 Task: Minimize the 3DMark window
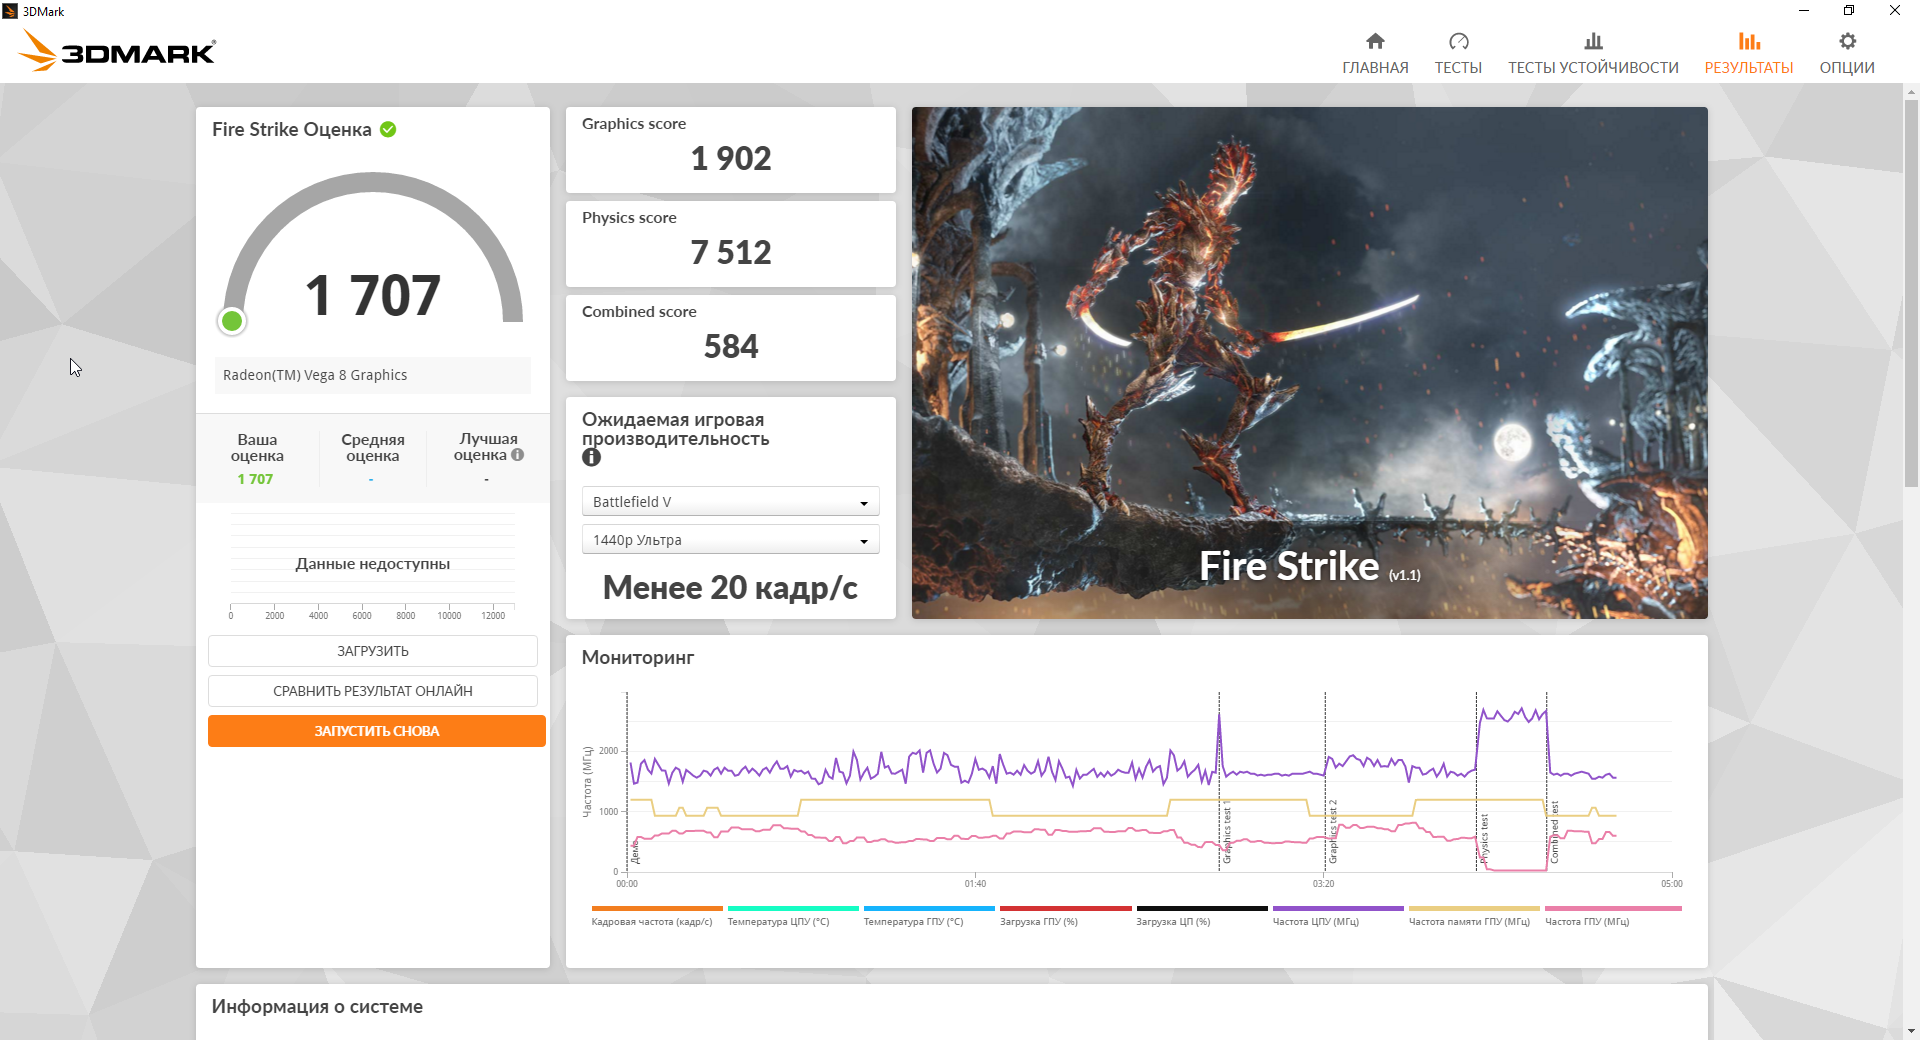(1804, 11)
